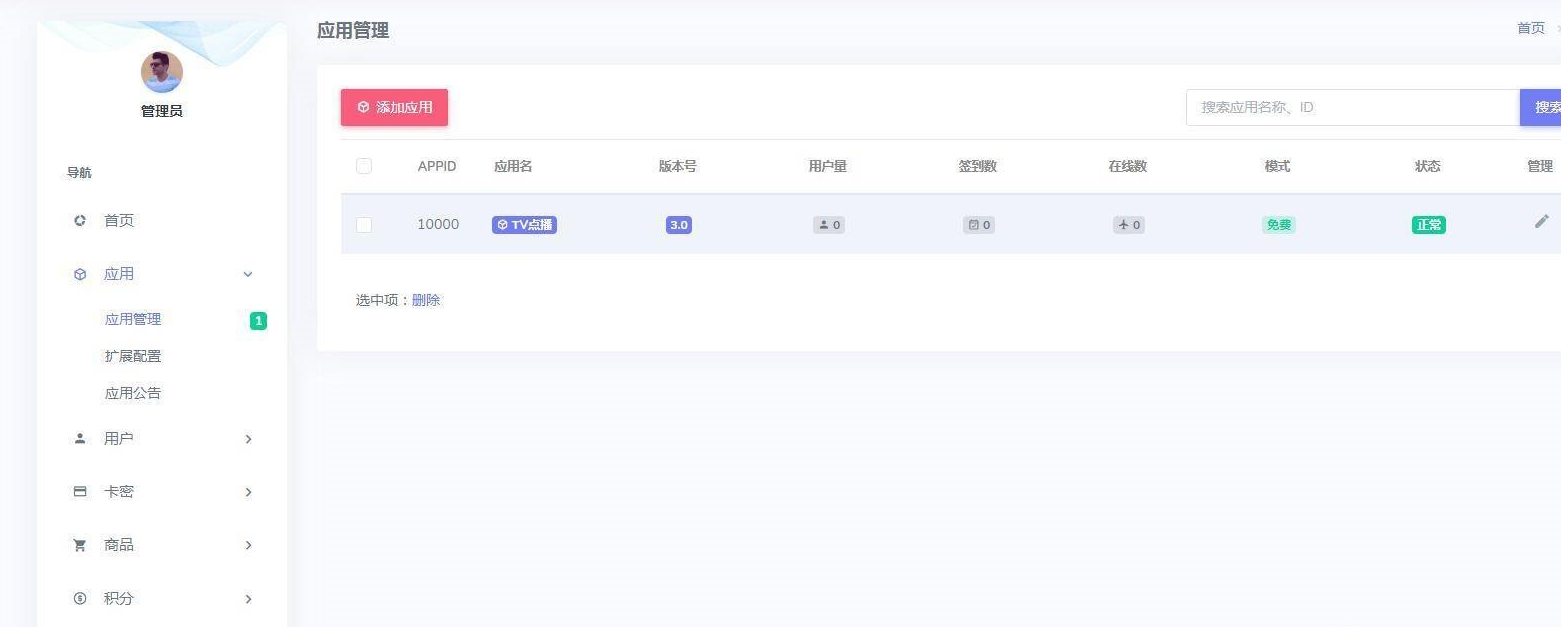The height and width of the screenshot is (627, 1561).
Task: Click the 商品 shopping cart icon
Action: [80, 545]
